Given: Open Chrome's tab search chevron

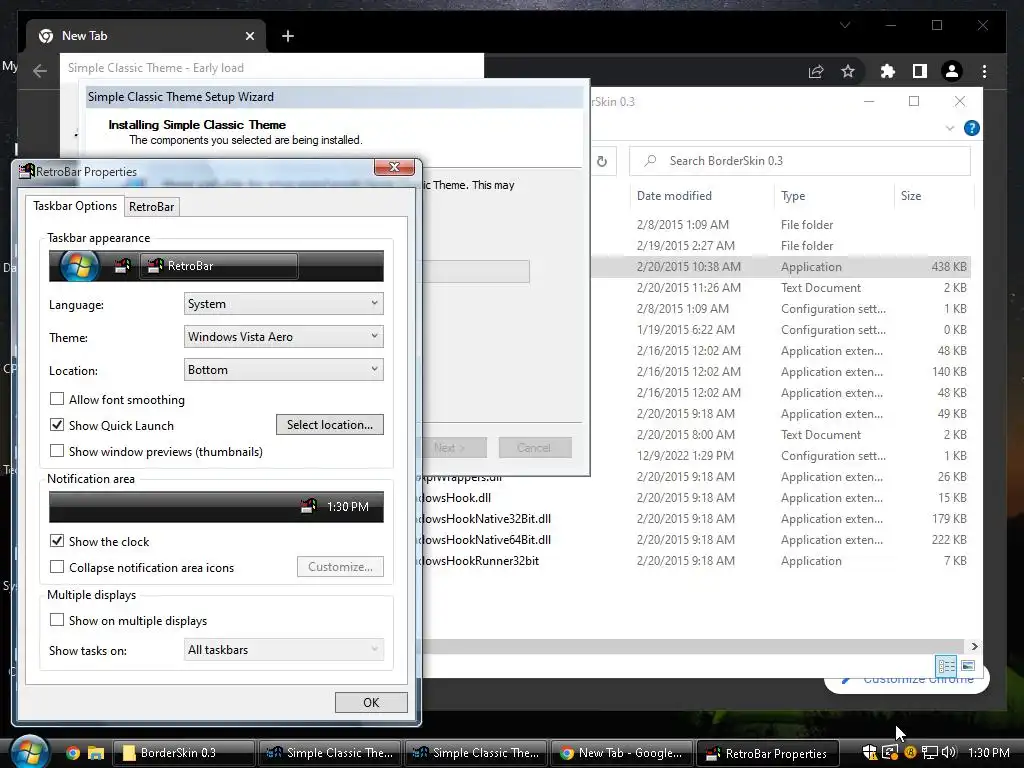Looking at the screenshot, I should point(845,25).
